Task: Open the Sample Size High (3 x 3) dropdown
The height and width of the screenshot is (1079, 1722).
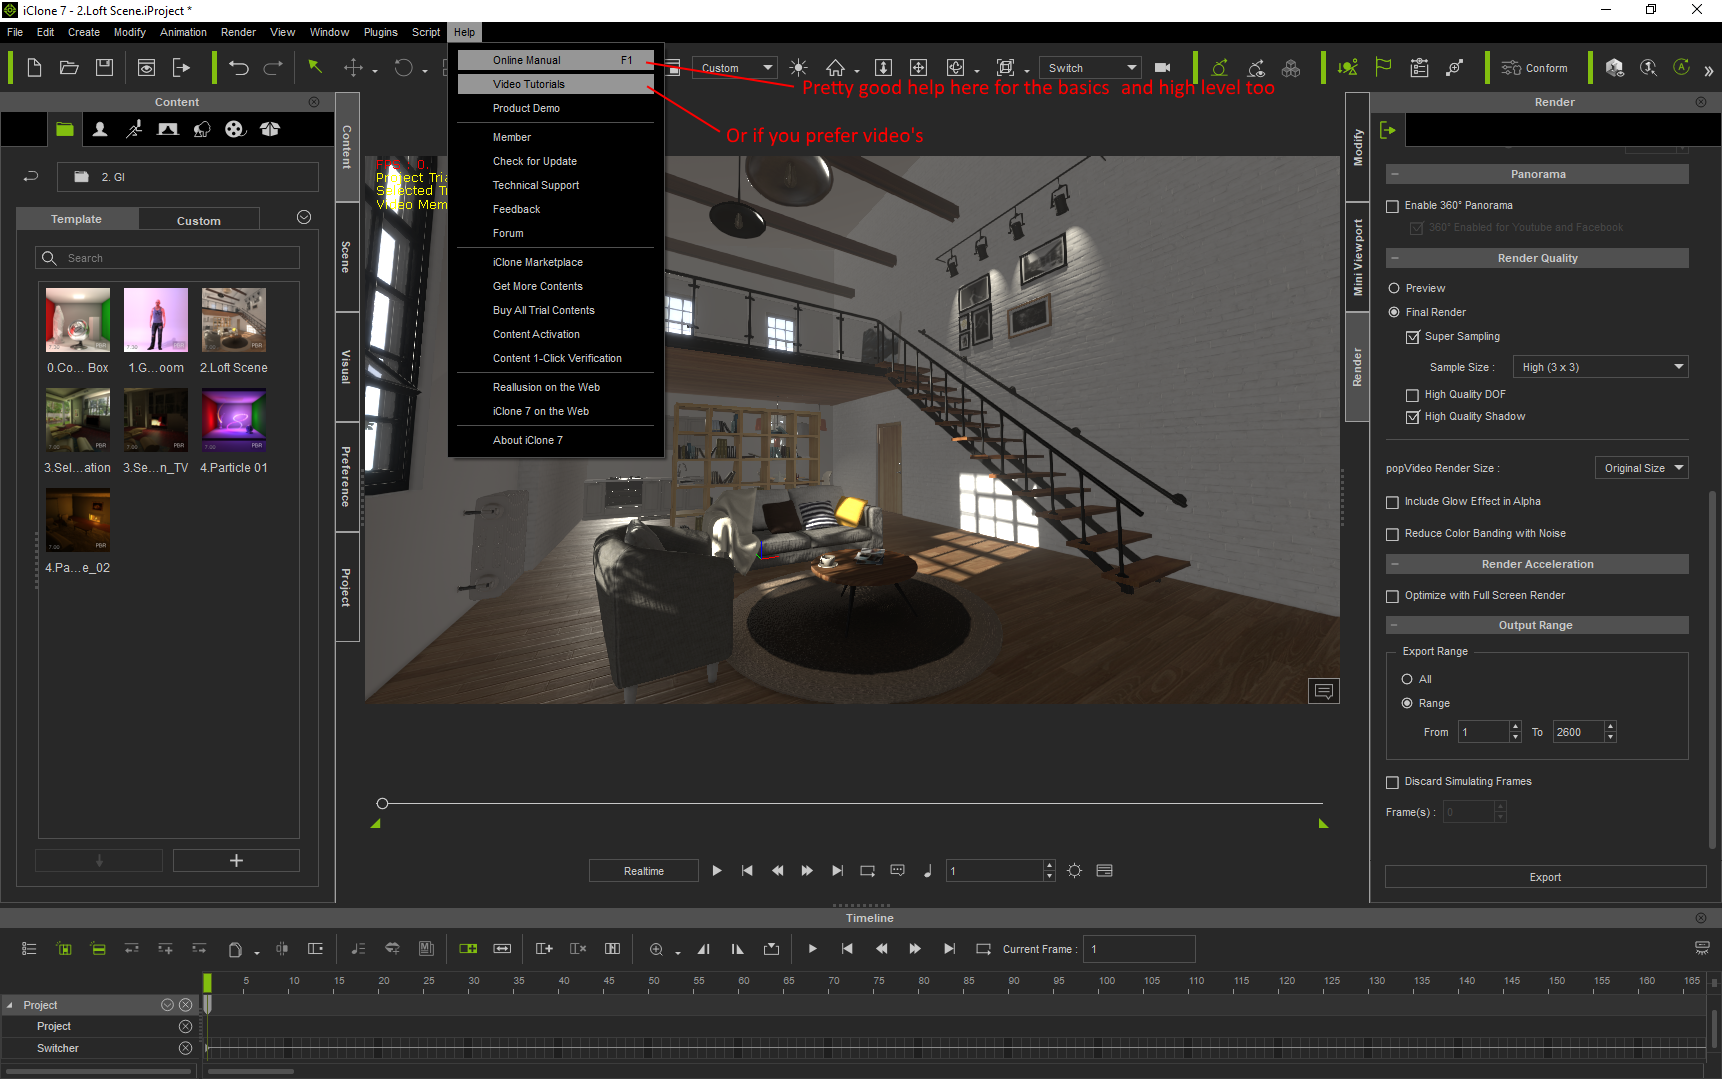Action: pos(1601,367)
